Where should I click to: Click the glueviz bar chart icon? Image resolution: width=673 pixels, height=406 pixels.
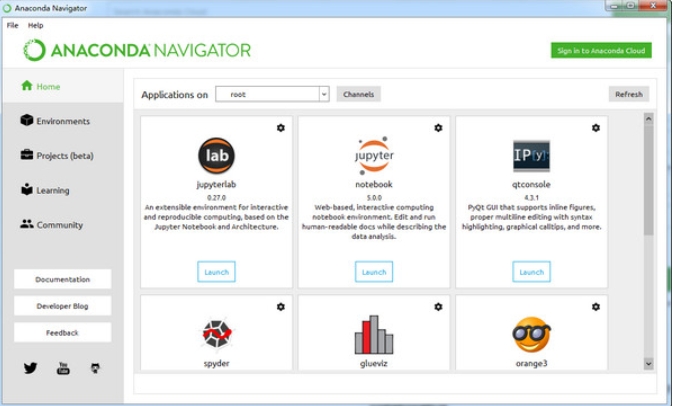click(374, 334)
